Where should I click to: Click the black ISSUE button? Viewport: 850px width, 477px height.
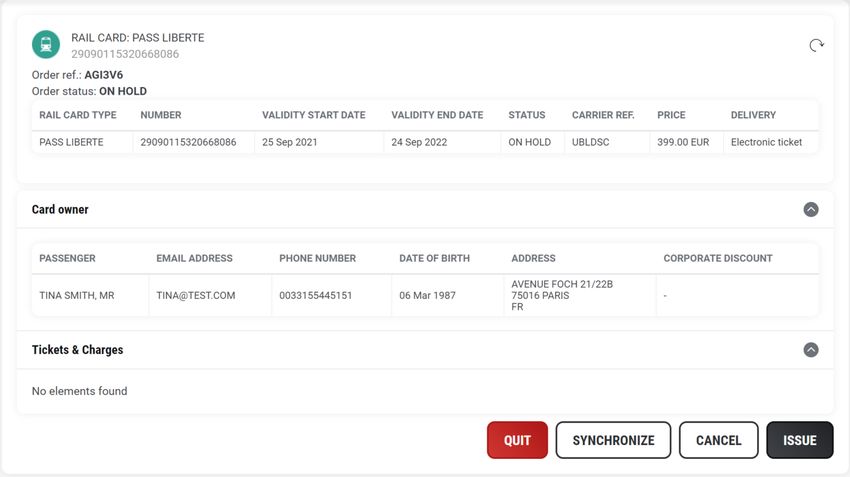800,440
